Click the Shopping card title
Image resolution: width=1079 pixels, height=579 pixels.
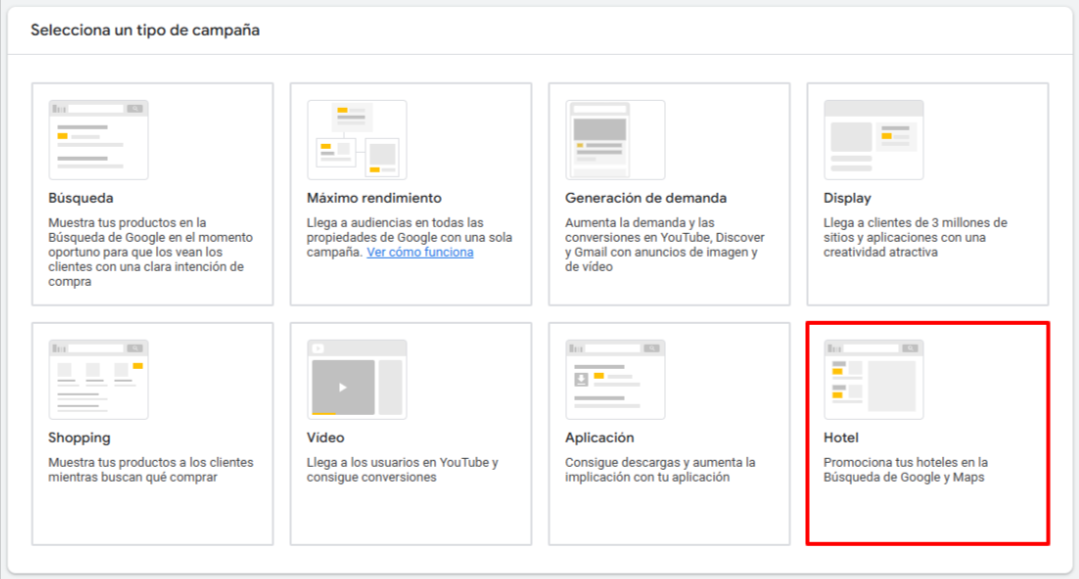tap(79, 438)
